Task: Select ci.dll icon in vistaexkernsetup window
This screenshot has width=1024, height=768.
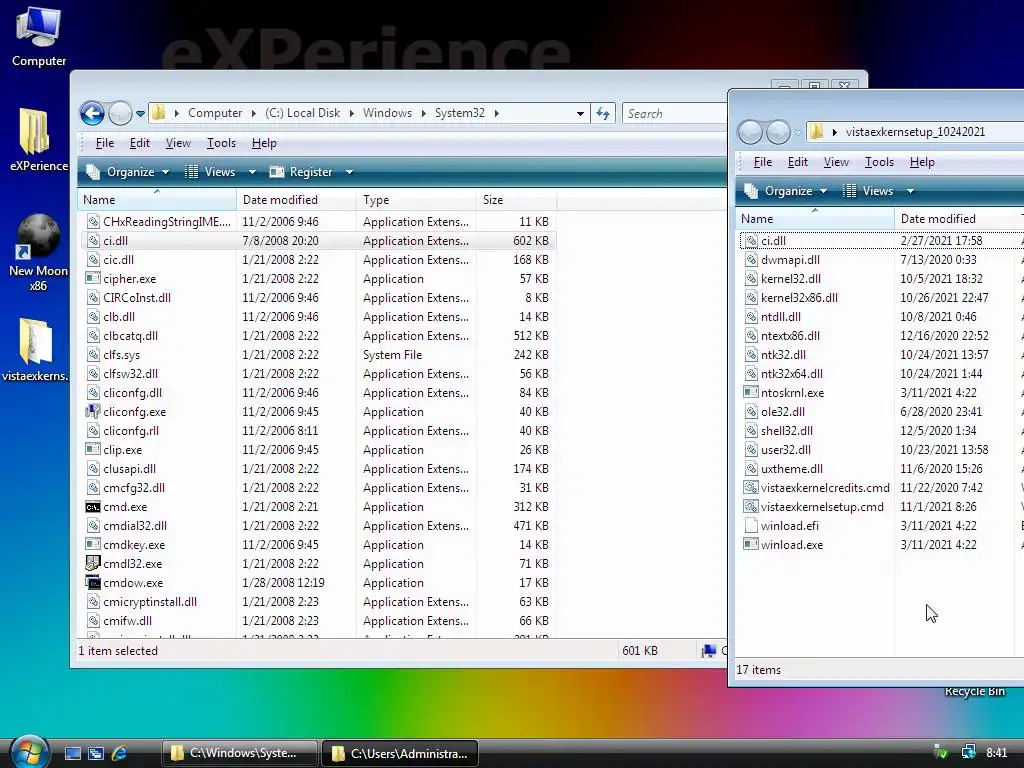Action: pyautogui.click(x=751, y=241)
